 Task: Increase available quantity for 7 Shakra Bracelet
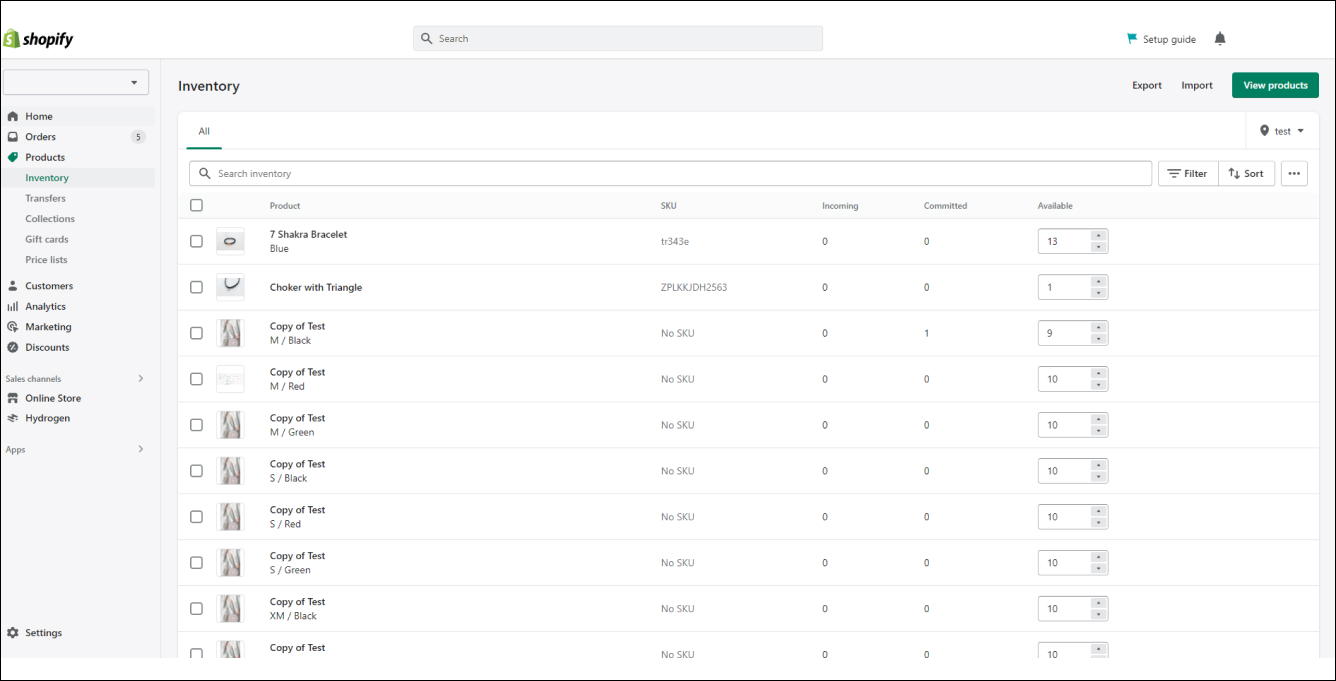pyautogui.click(x=1099, y=236)
